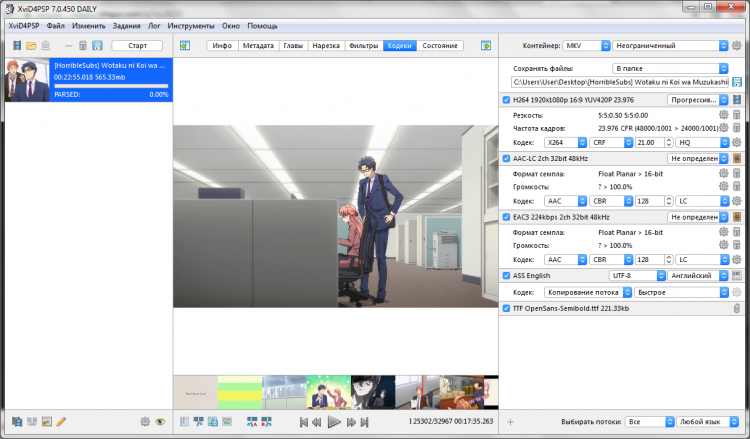Open the Инструменты menu
The width and height of the screenshot is (750, 439).
(x=191, y=26)
